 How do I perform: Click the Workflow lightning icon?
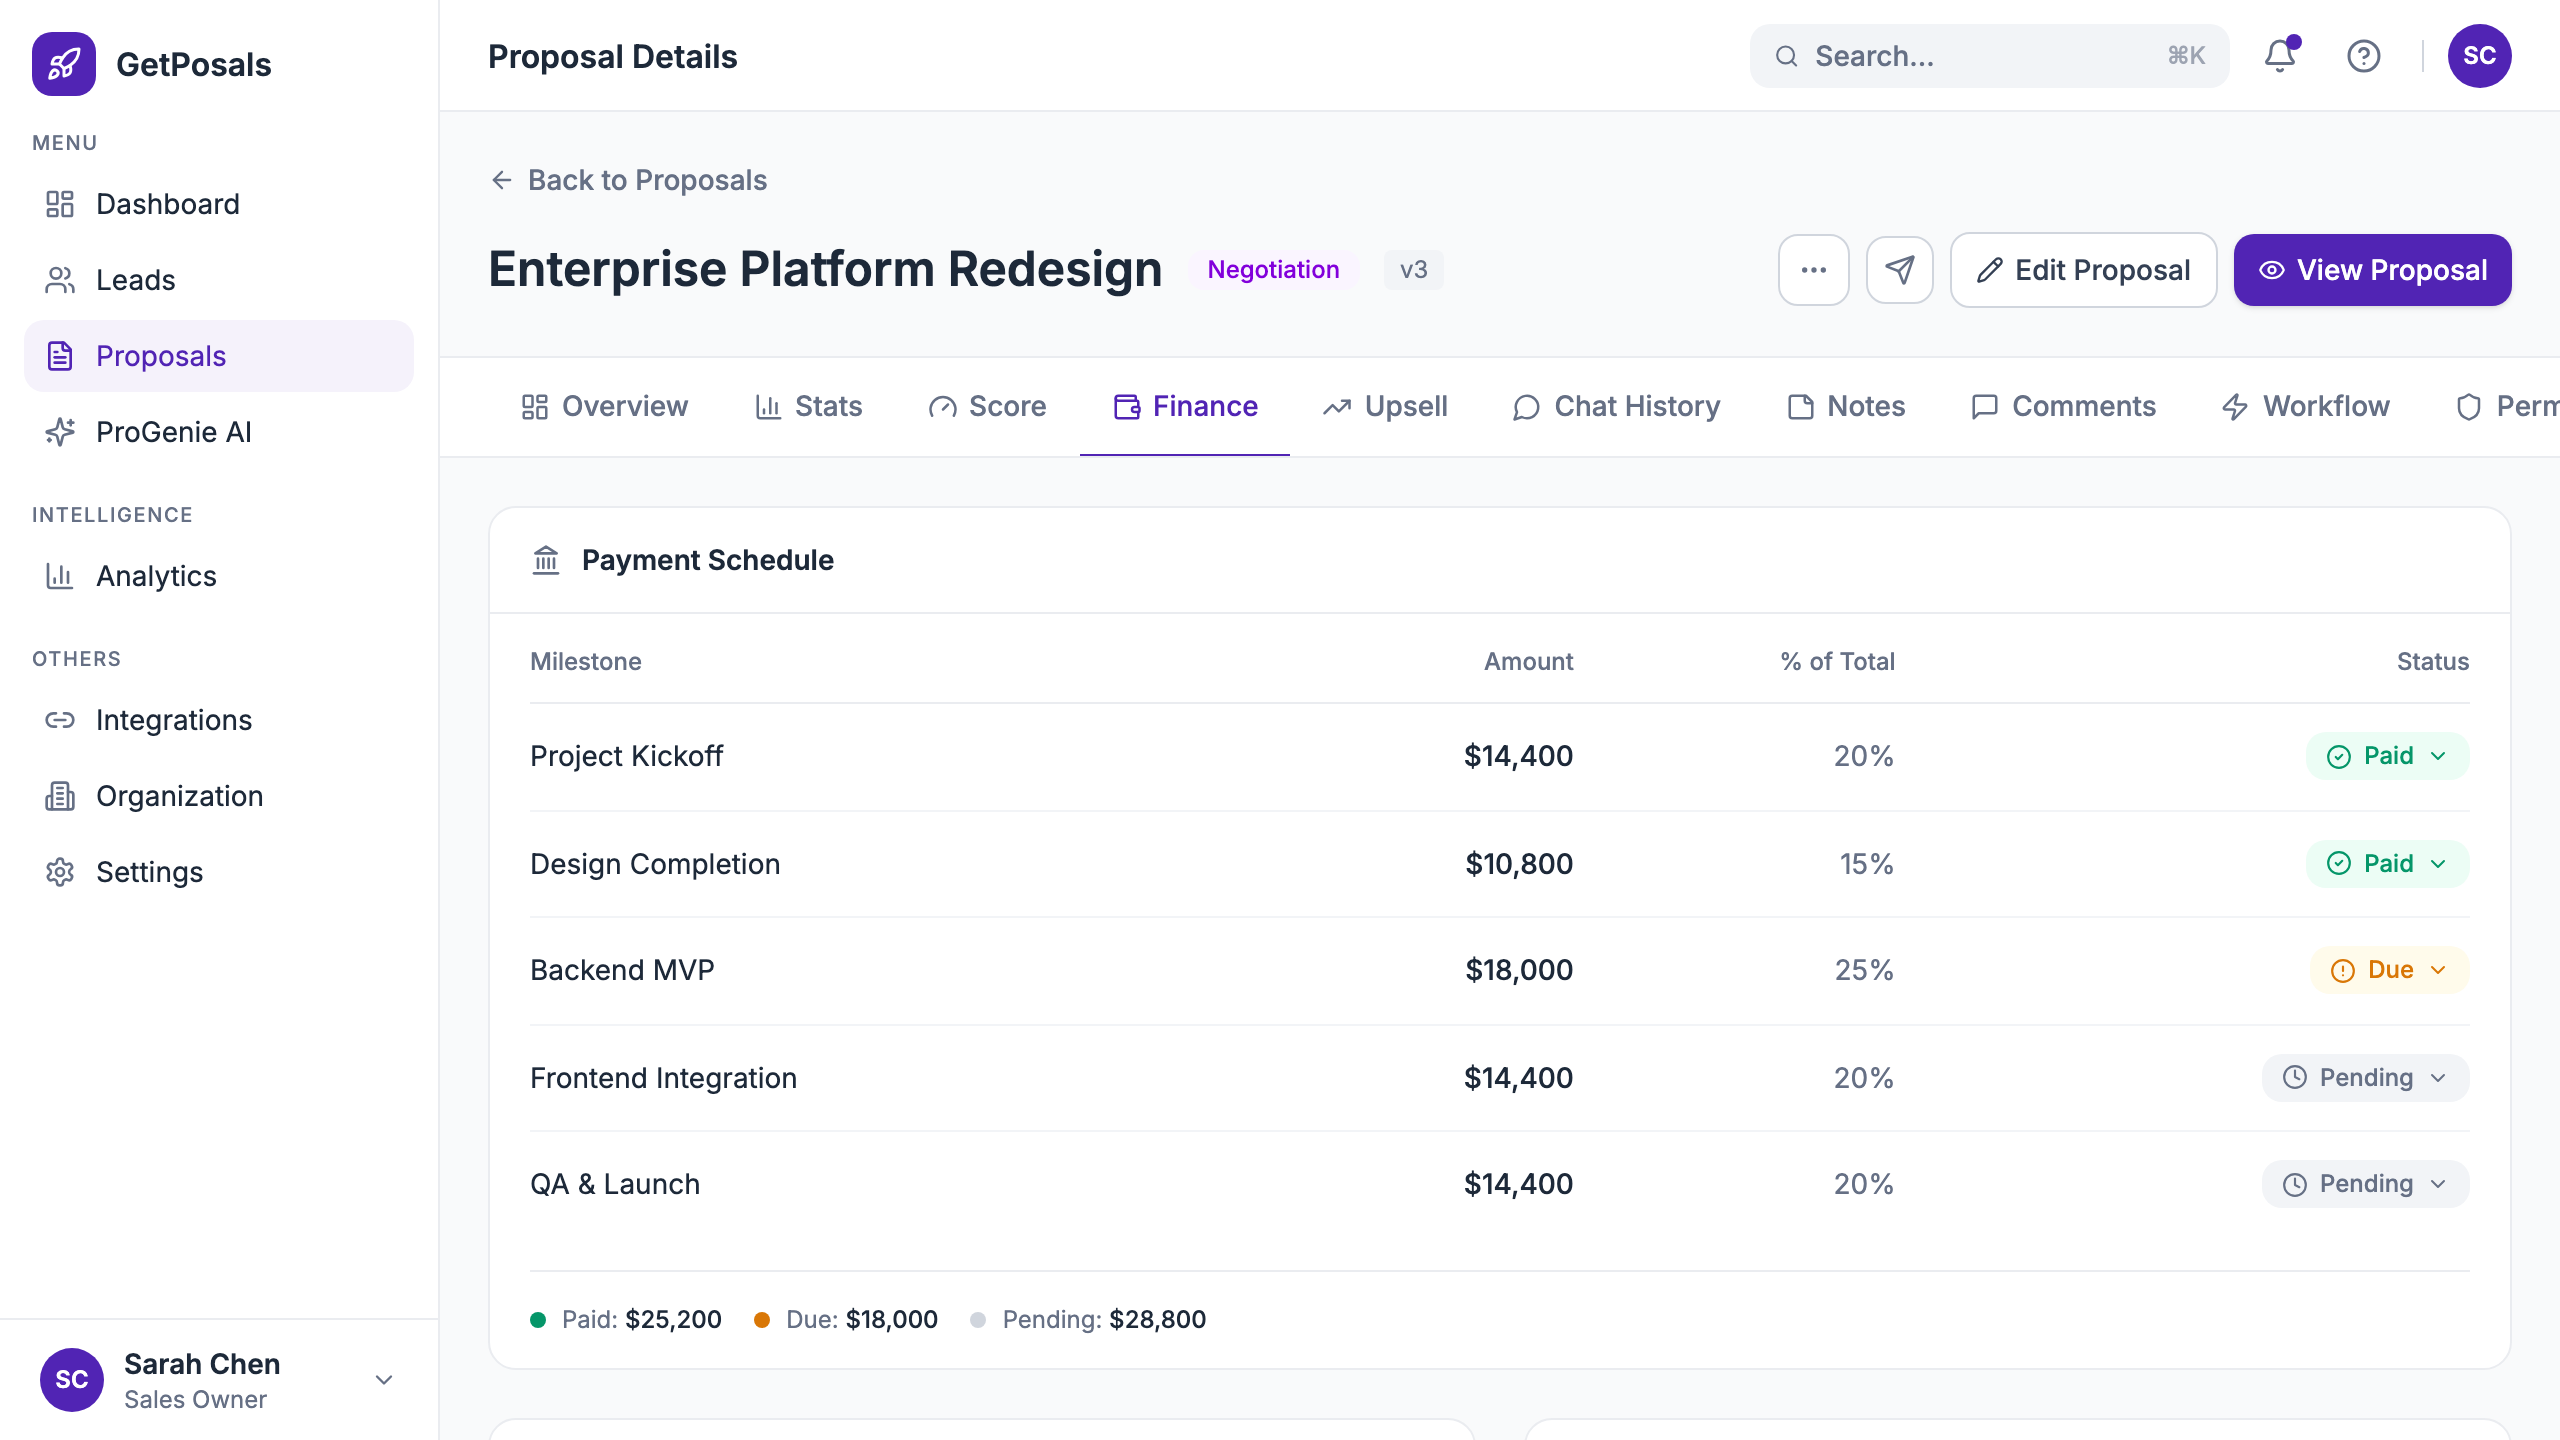point(2235,407)
